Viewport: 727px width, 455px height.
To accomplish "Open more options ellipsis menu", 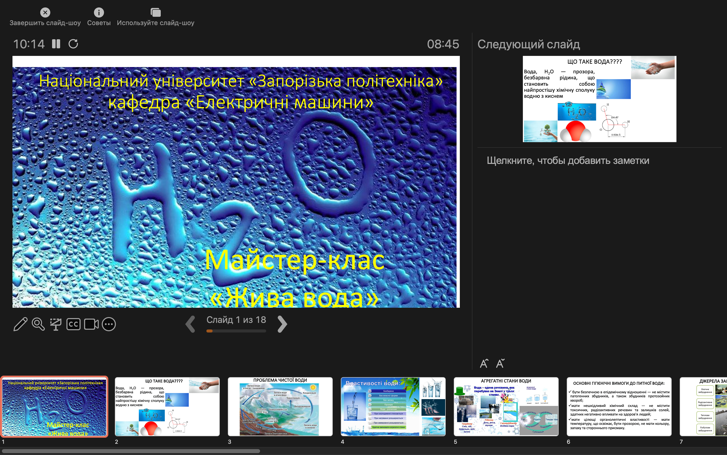I will tap(109, 324).
